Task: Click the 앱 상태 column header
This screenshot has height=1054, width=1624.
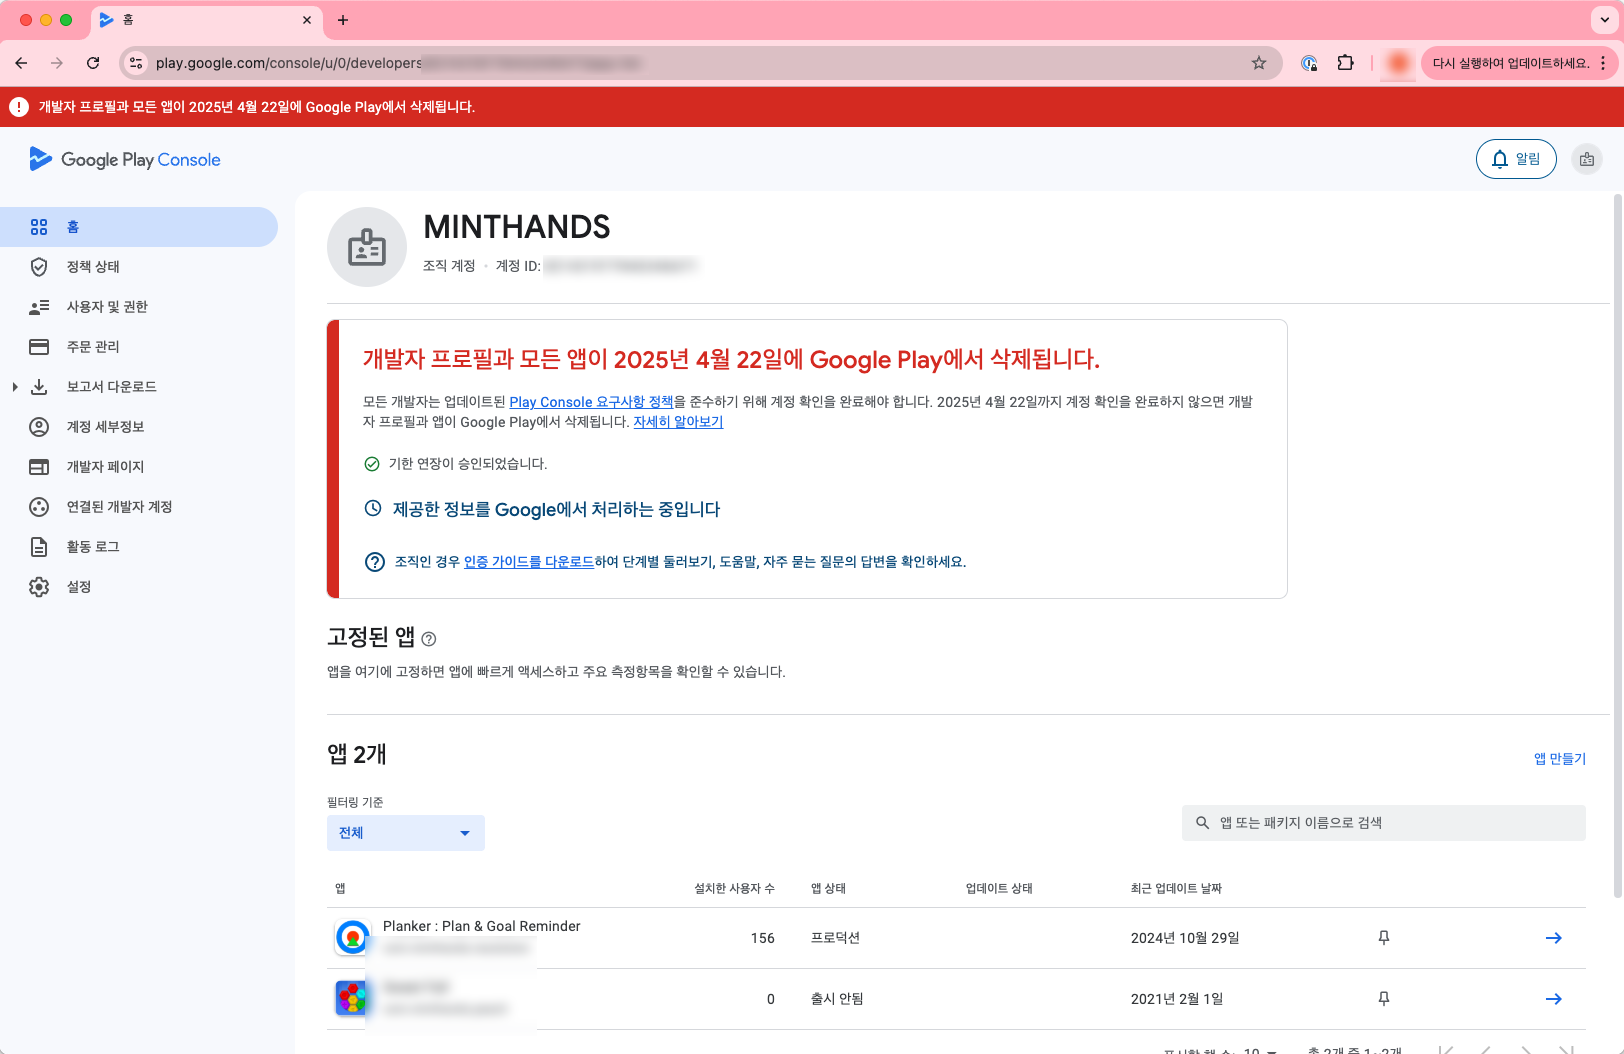Action: pyautogui.click(x=829, y=889)
